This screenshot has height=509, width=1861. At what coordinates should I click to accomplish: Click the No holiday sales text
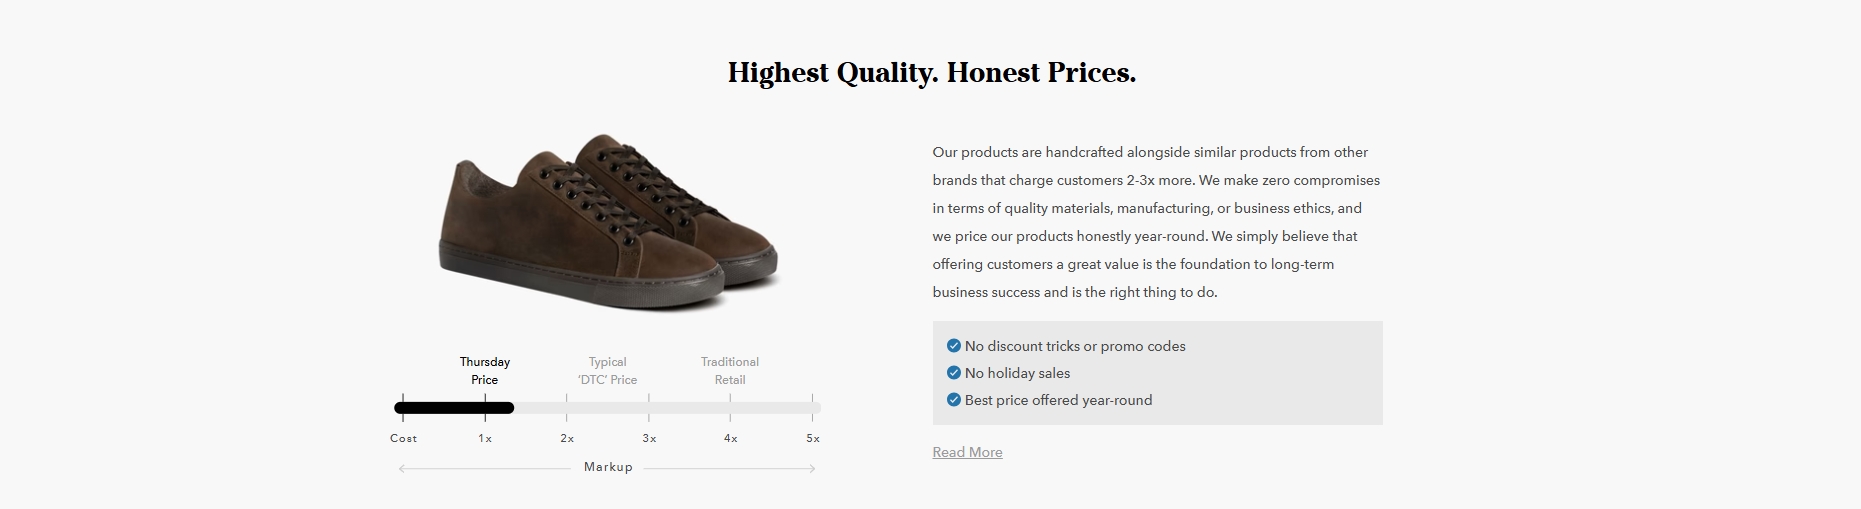[1017, 373]
